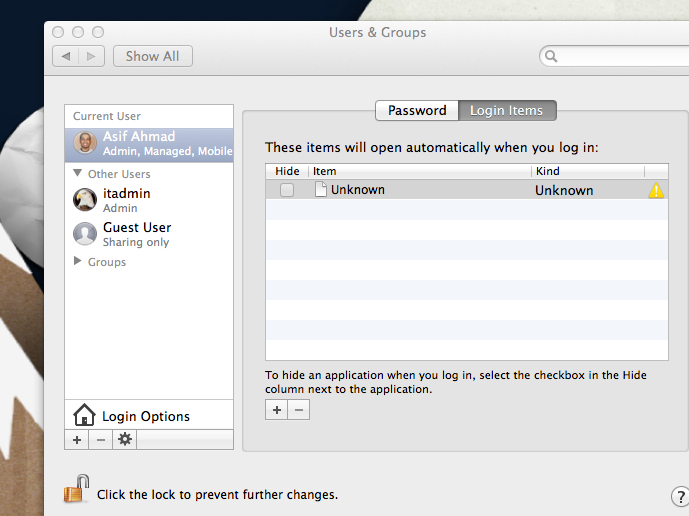Click the Login Options house icon

coord(84,415)
